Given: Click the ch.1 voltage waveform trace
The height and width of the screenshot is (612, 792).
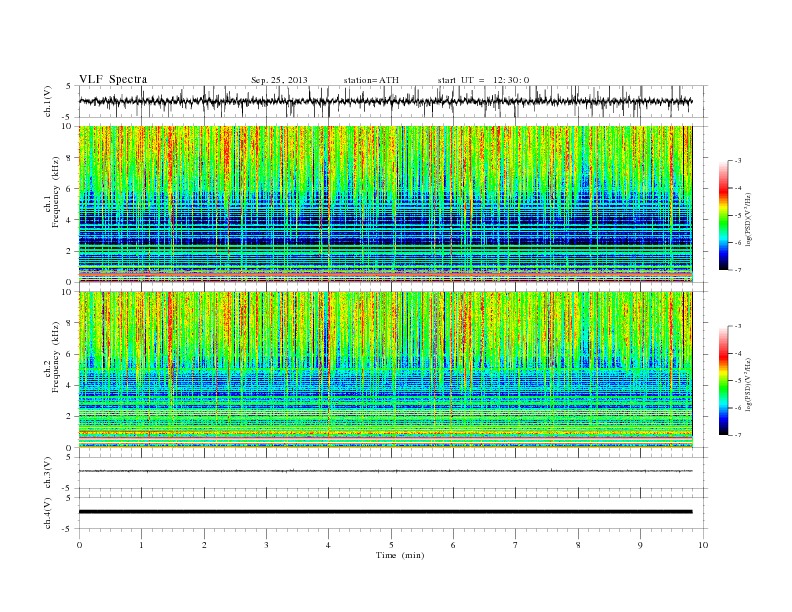Looking at the screenshot, I should pyautogui.click(x=385, y=101).
